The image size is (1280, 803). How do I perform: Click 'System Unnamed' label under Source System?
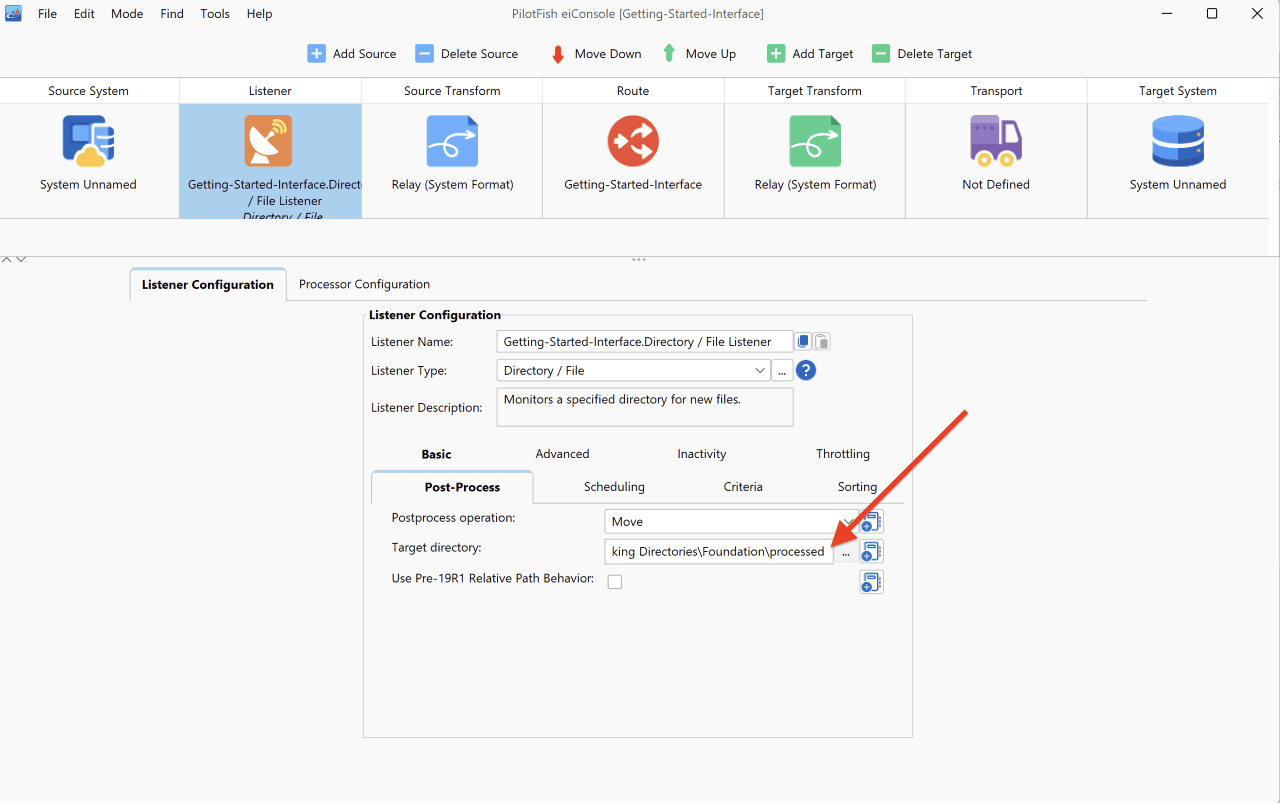click(x=88, y=185)
